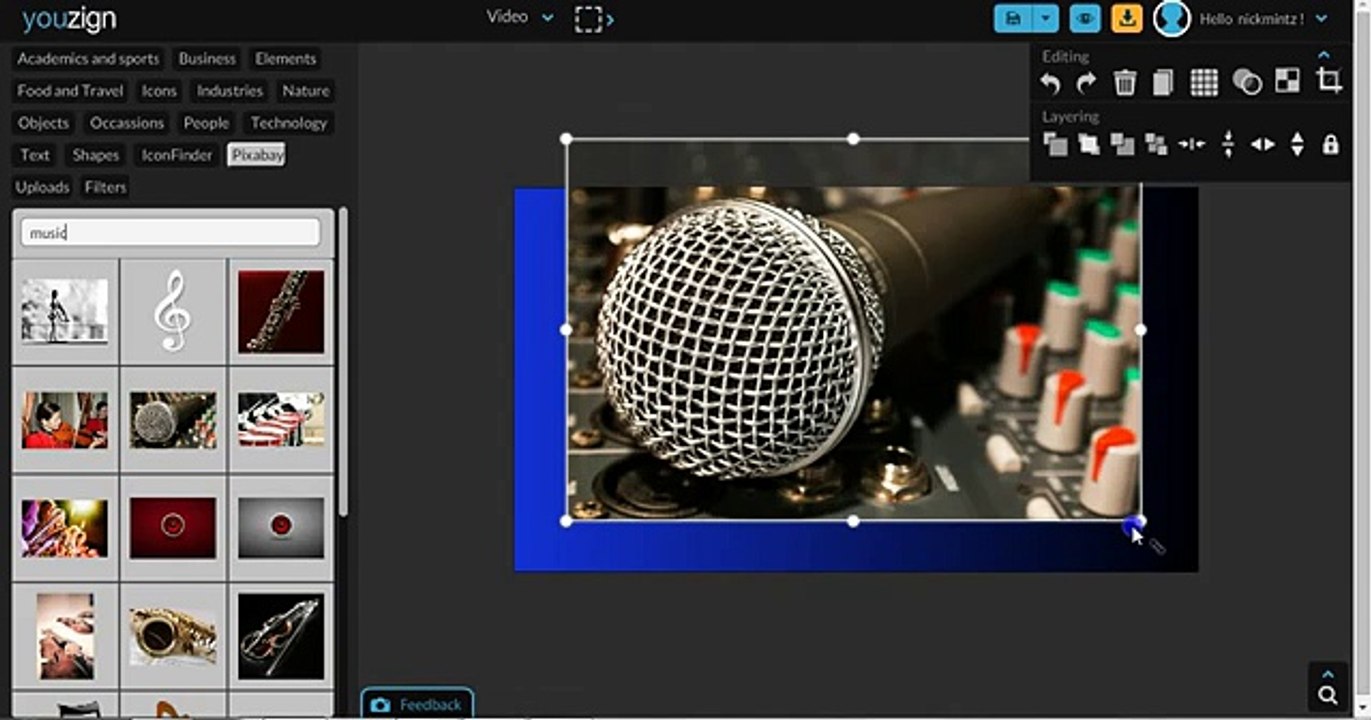This screenshot has width=1371, height=720.
Task: Pick the white treble clef thumbnail
Action: click(173, 311)
